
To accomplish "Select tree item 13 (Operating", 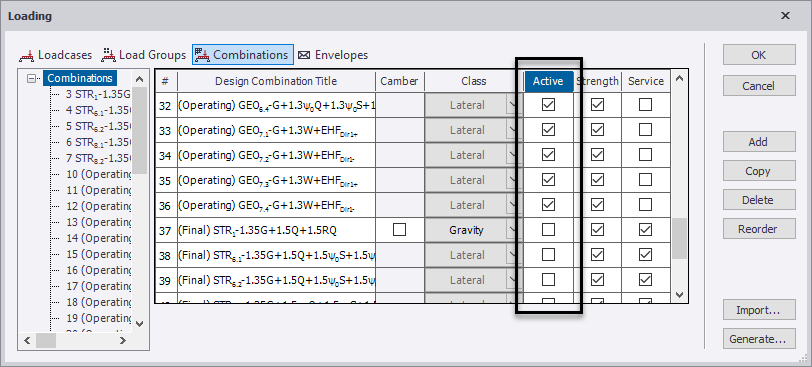I will point(98,223).
